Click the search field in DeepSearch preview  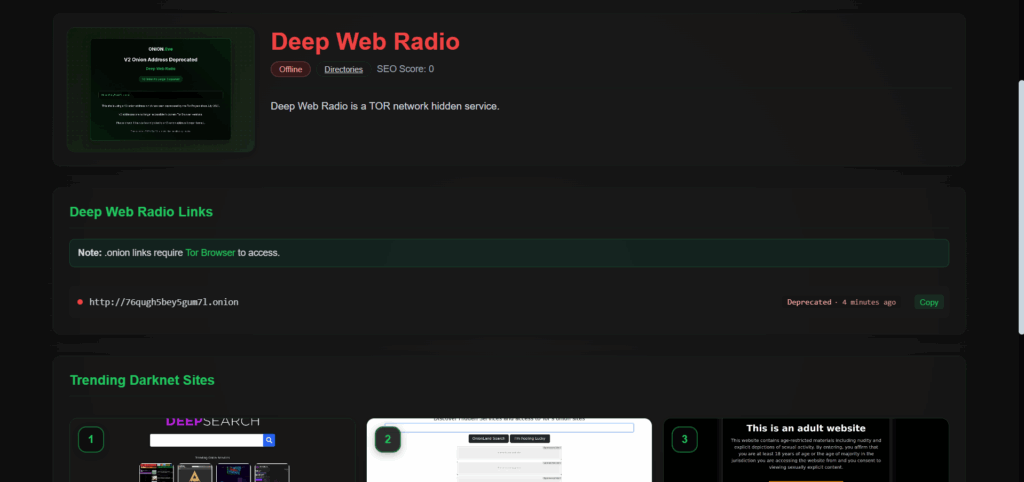tap(206, 440)
